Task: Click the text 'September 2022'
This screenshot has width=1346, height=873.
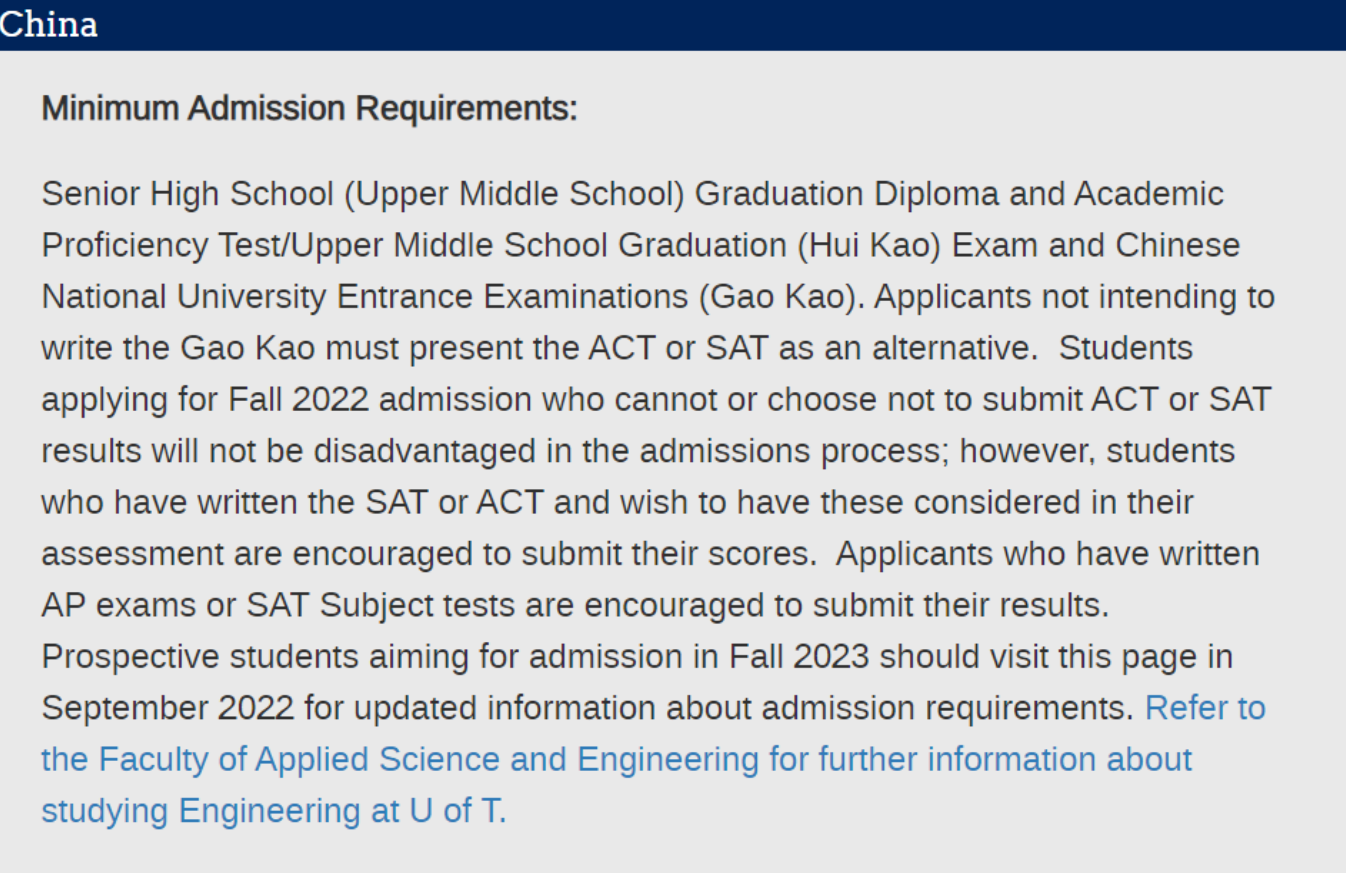Action: [167, 708]
